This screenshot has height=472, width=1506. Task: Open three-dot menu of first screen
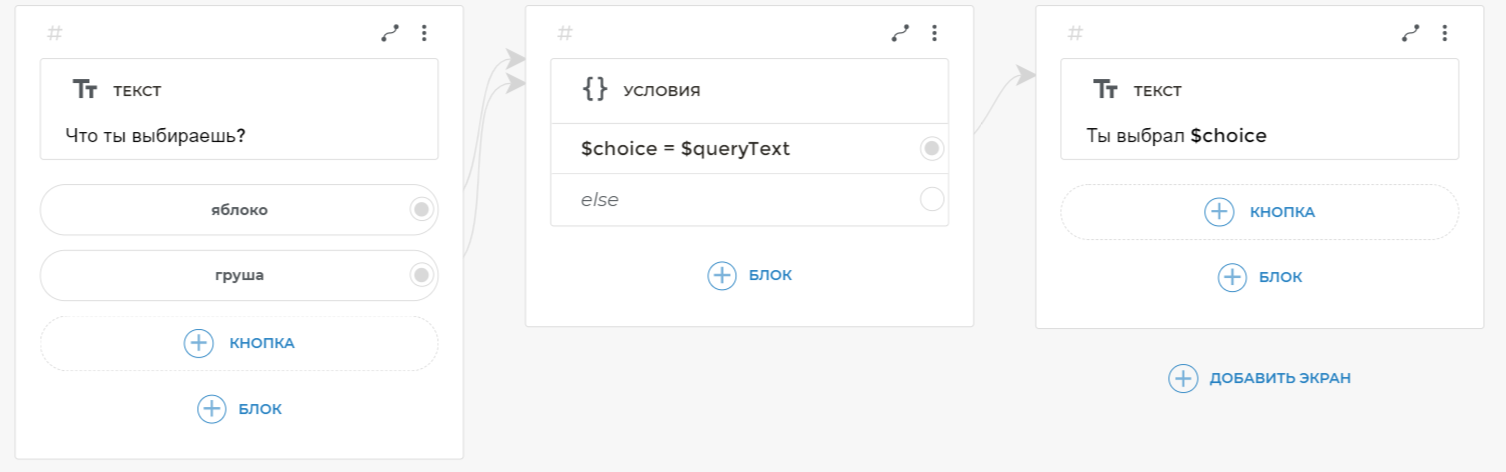[x=424, y=33]
